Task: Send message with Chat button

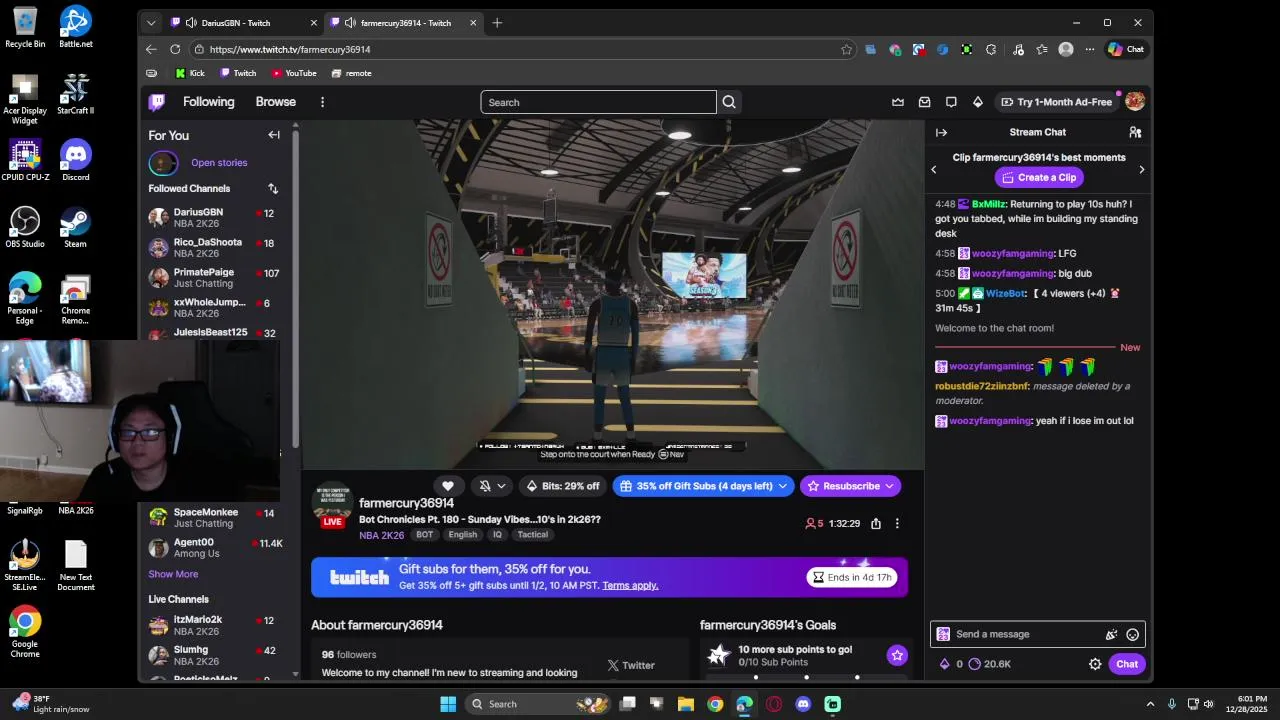Action: click(x=1127, y=664)
